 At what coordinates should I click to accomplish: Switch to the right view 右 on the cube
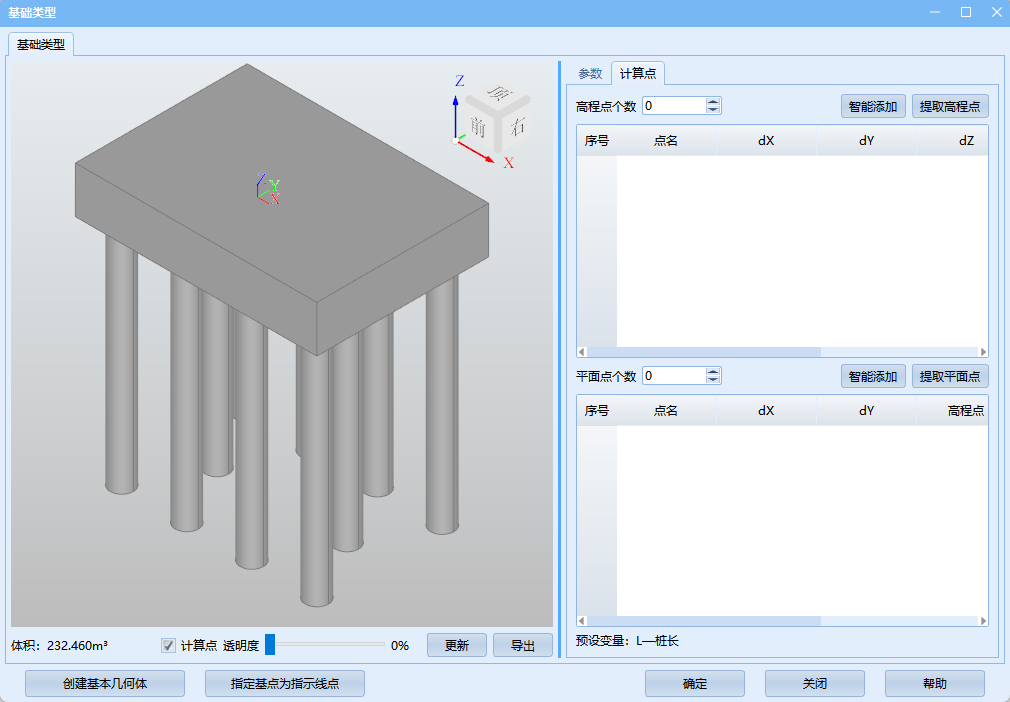(516, 126)
